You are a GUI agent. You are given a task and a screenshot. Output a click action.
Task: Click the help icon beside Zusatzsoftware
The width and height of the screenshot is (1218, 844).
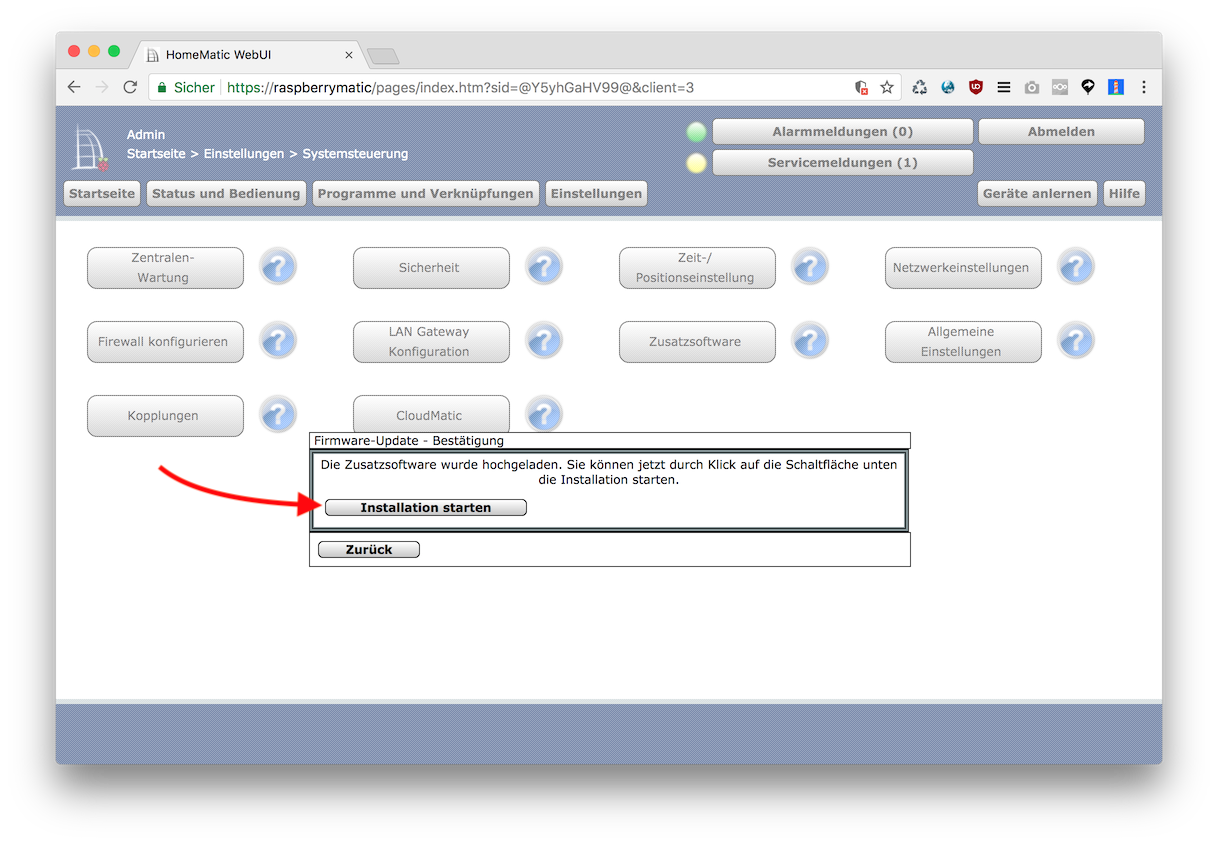pos(810,341)
